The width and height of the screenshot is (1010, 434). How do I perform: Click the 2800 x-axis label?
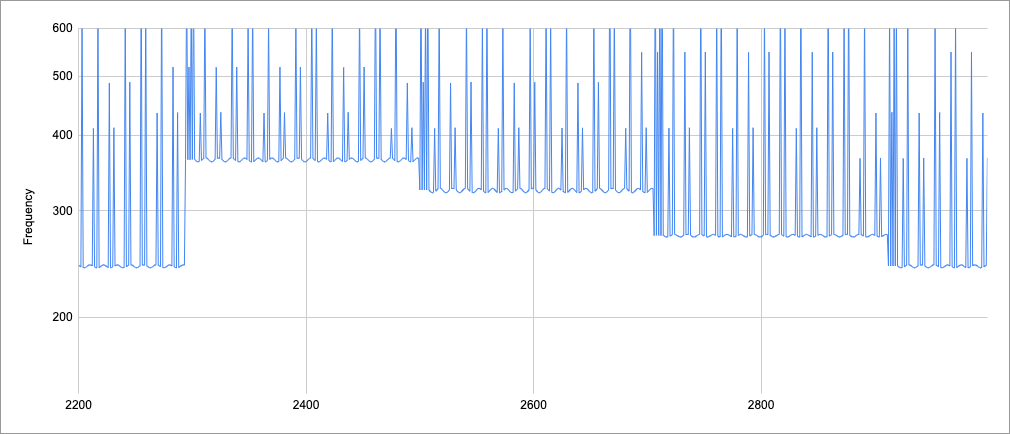[761, 407]
